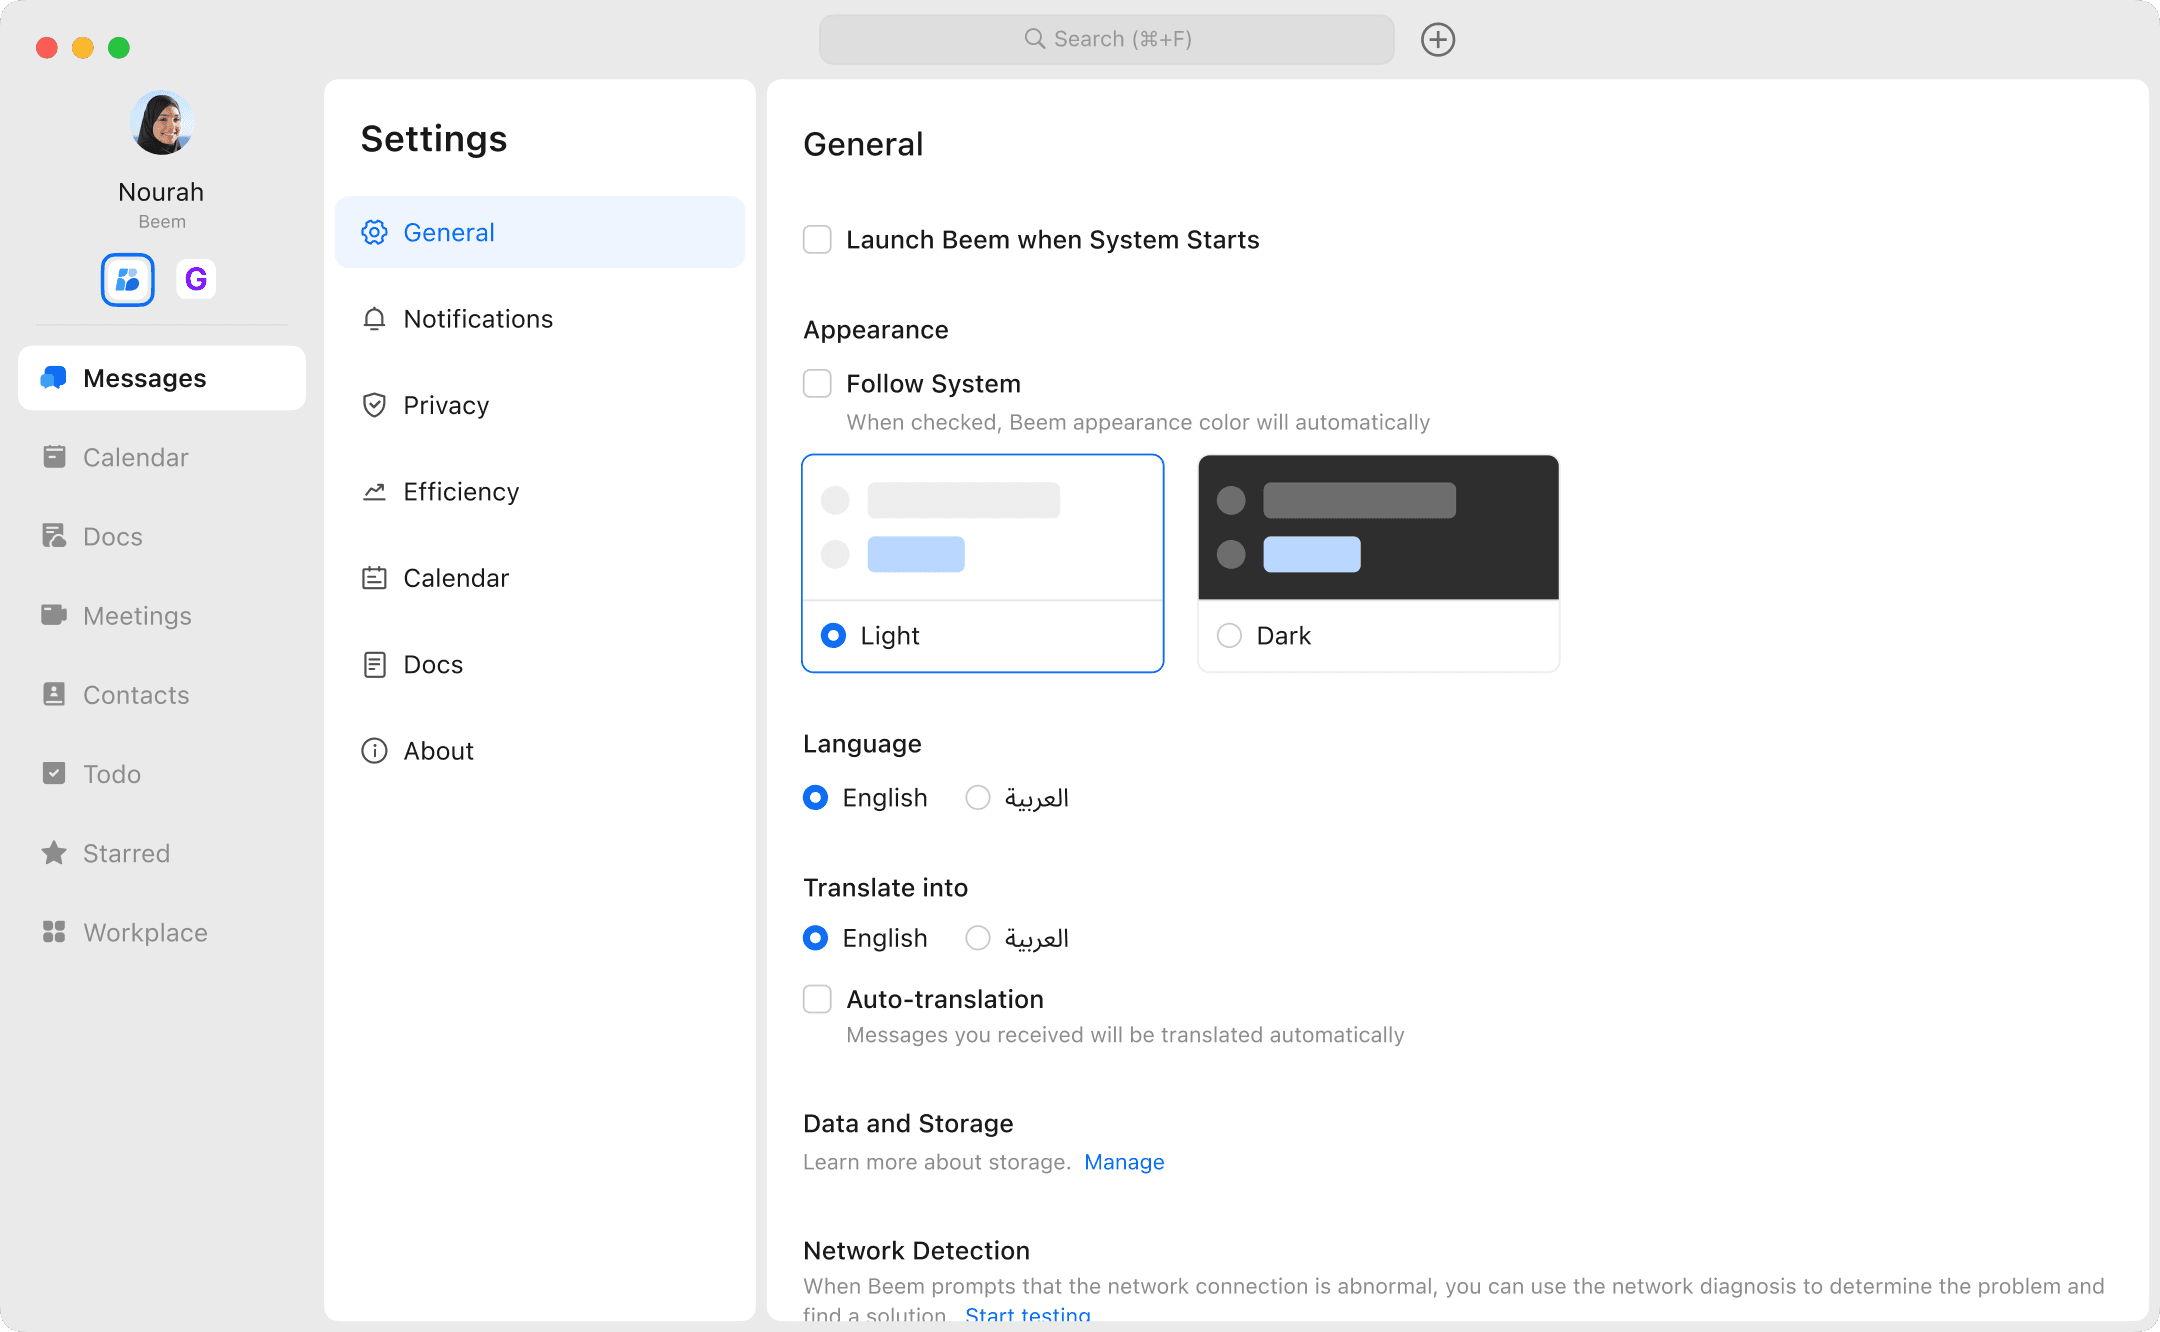Image resolution: width=2160 pixels, height=1332 pixels.
Task: Open the Notifications settings tab
Action: [x=478, y=319]
